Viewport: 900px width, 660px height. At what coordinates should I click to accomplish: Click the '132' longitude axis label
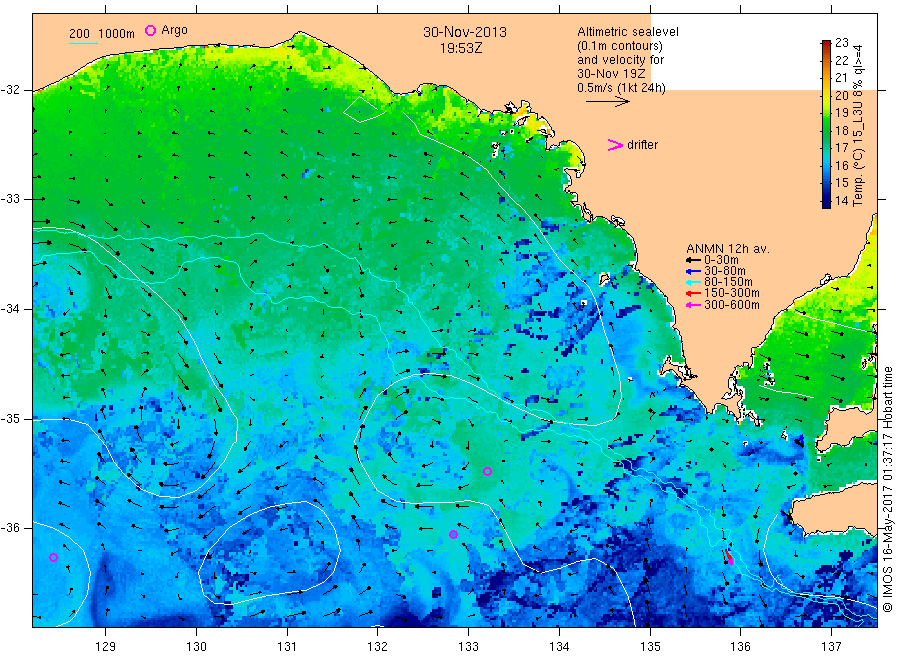pyautogui.click(x=378, y=646)
